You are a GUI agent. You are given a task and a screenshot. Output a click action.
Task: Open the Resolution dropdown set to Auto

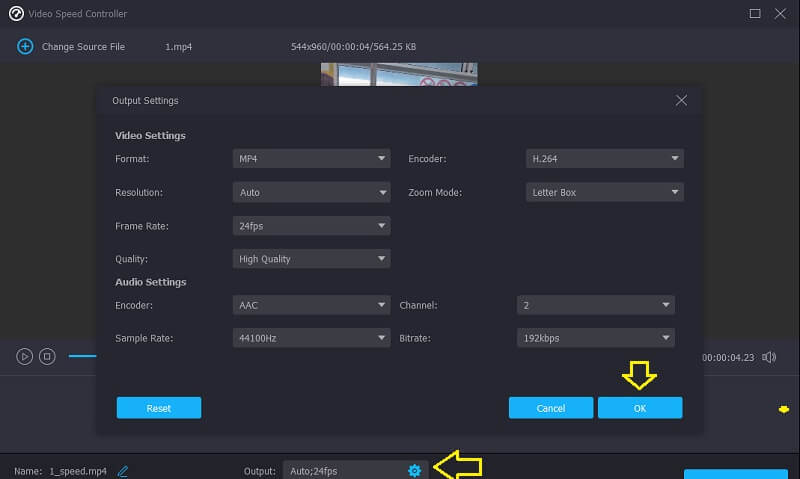click(x=310, y=192)
